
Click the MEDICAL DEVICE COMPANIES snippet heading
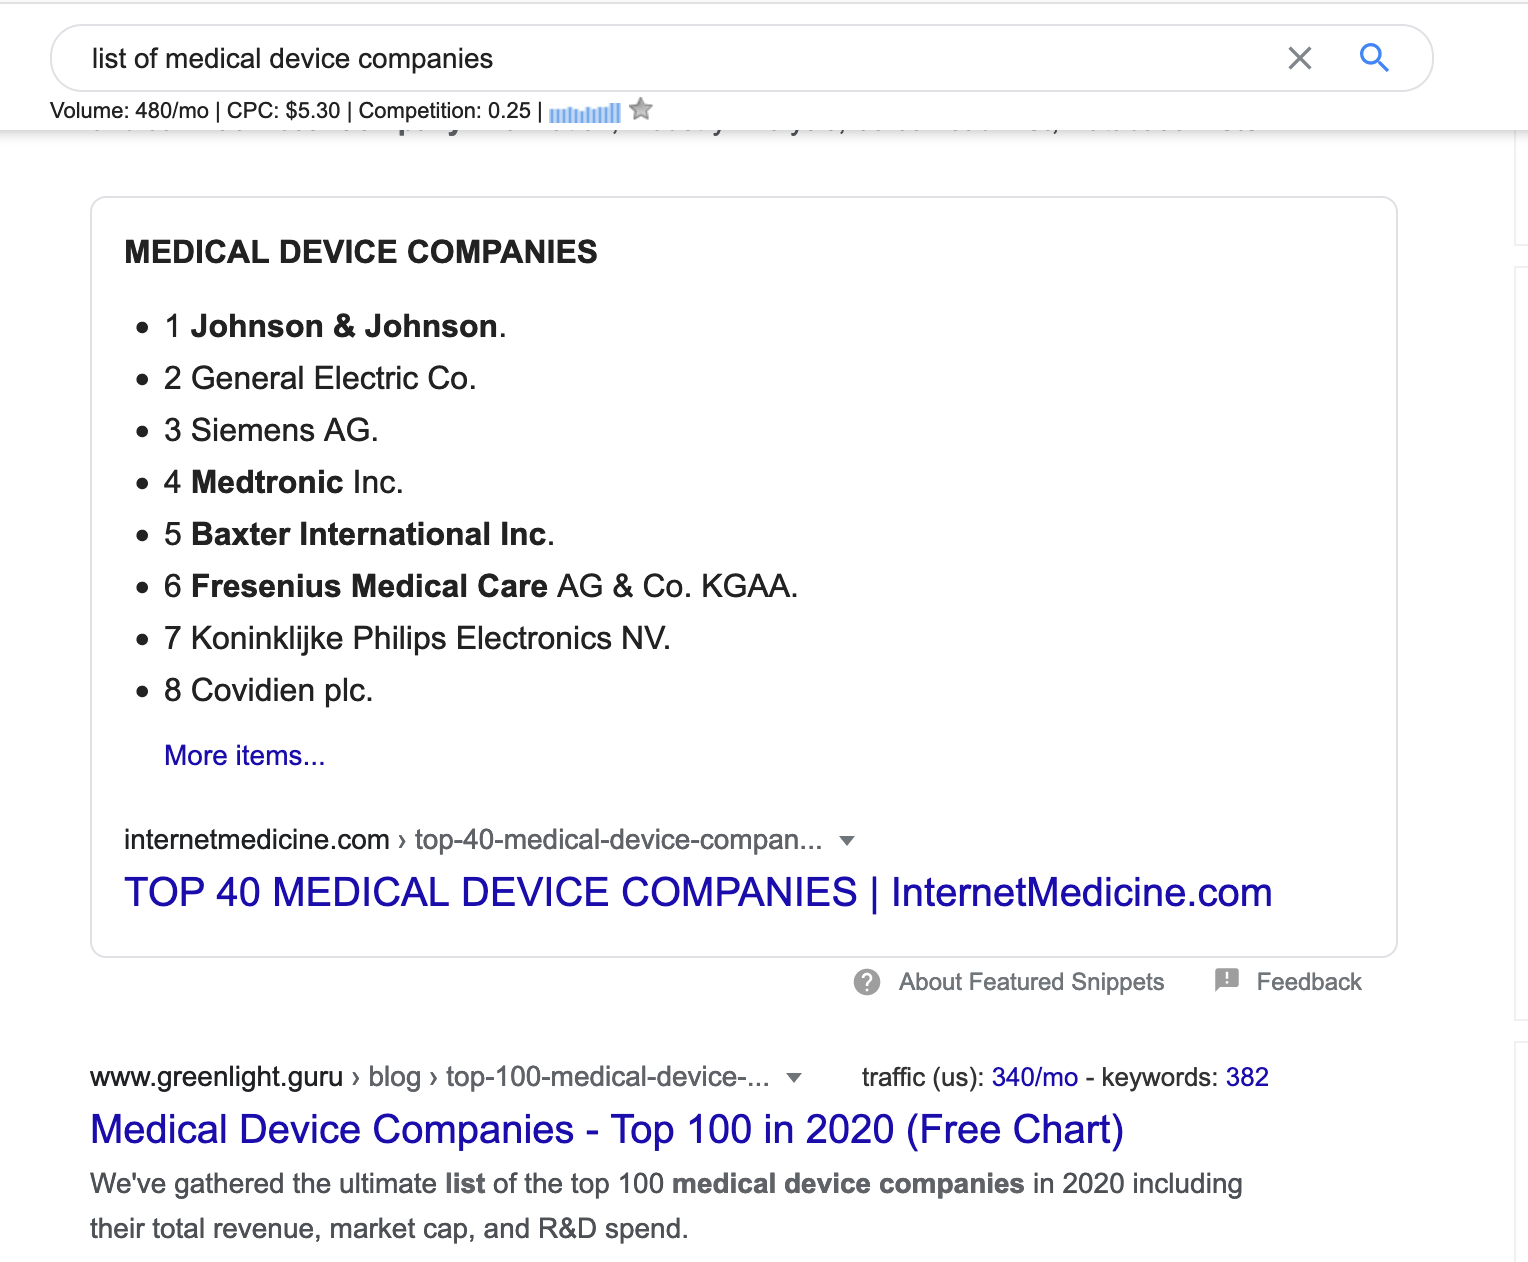tap(360, 252)
